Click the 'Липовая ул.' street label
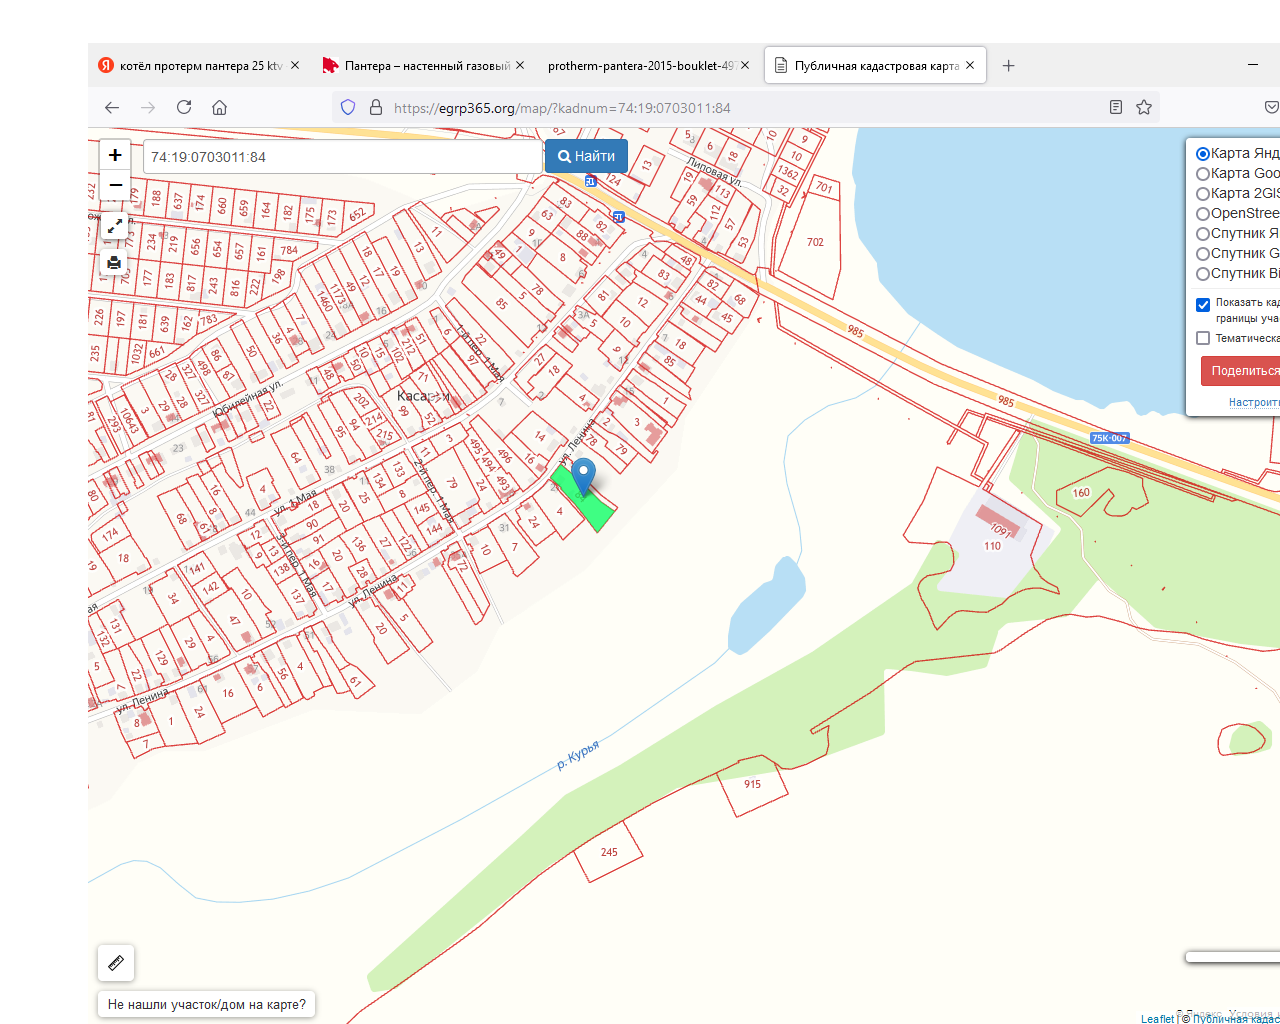Image resolution: width=1280 pixels, height=1024 pixels. pos(714,171)
